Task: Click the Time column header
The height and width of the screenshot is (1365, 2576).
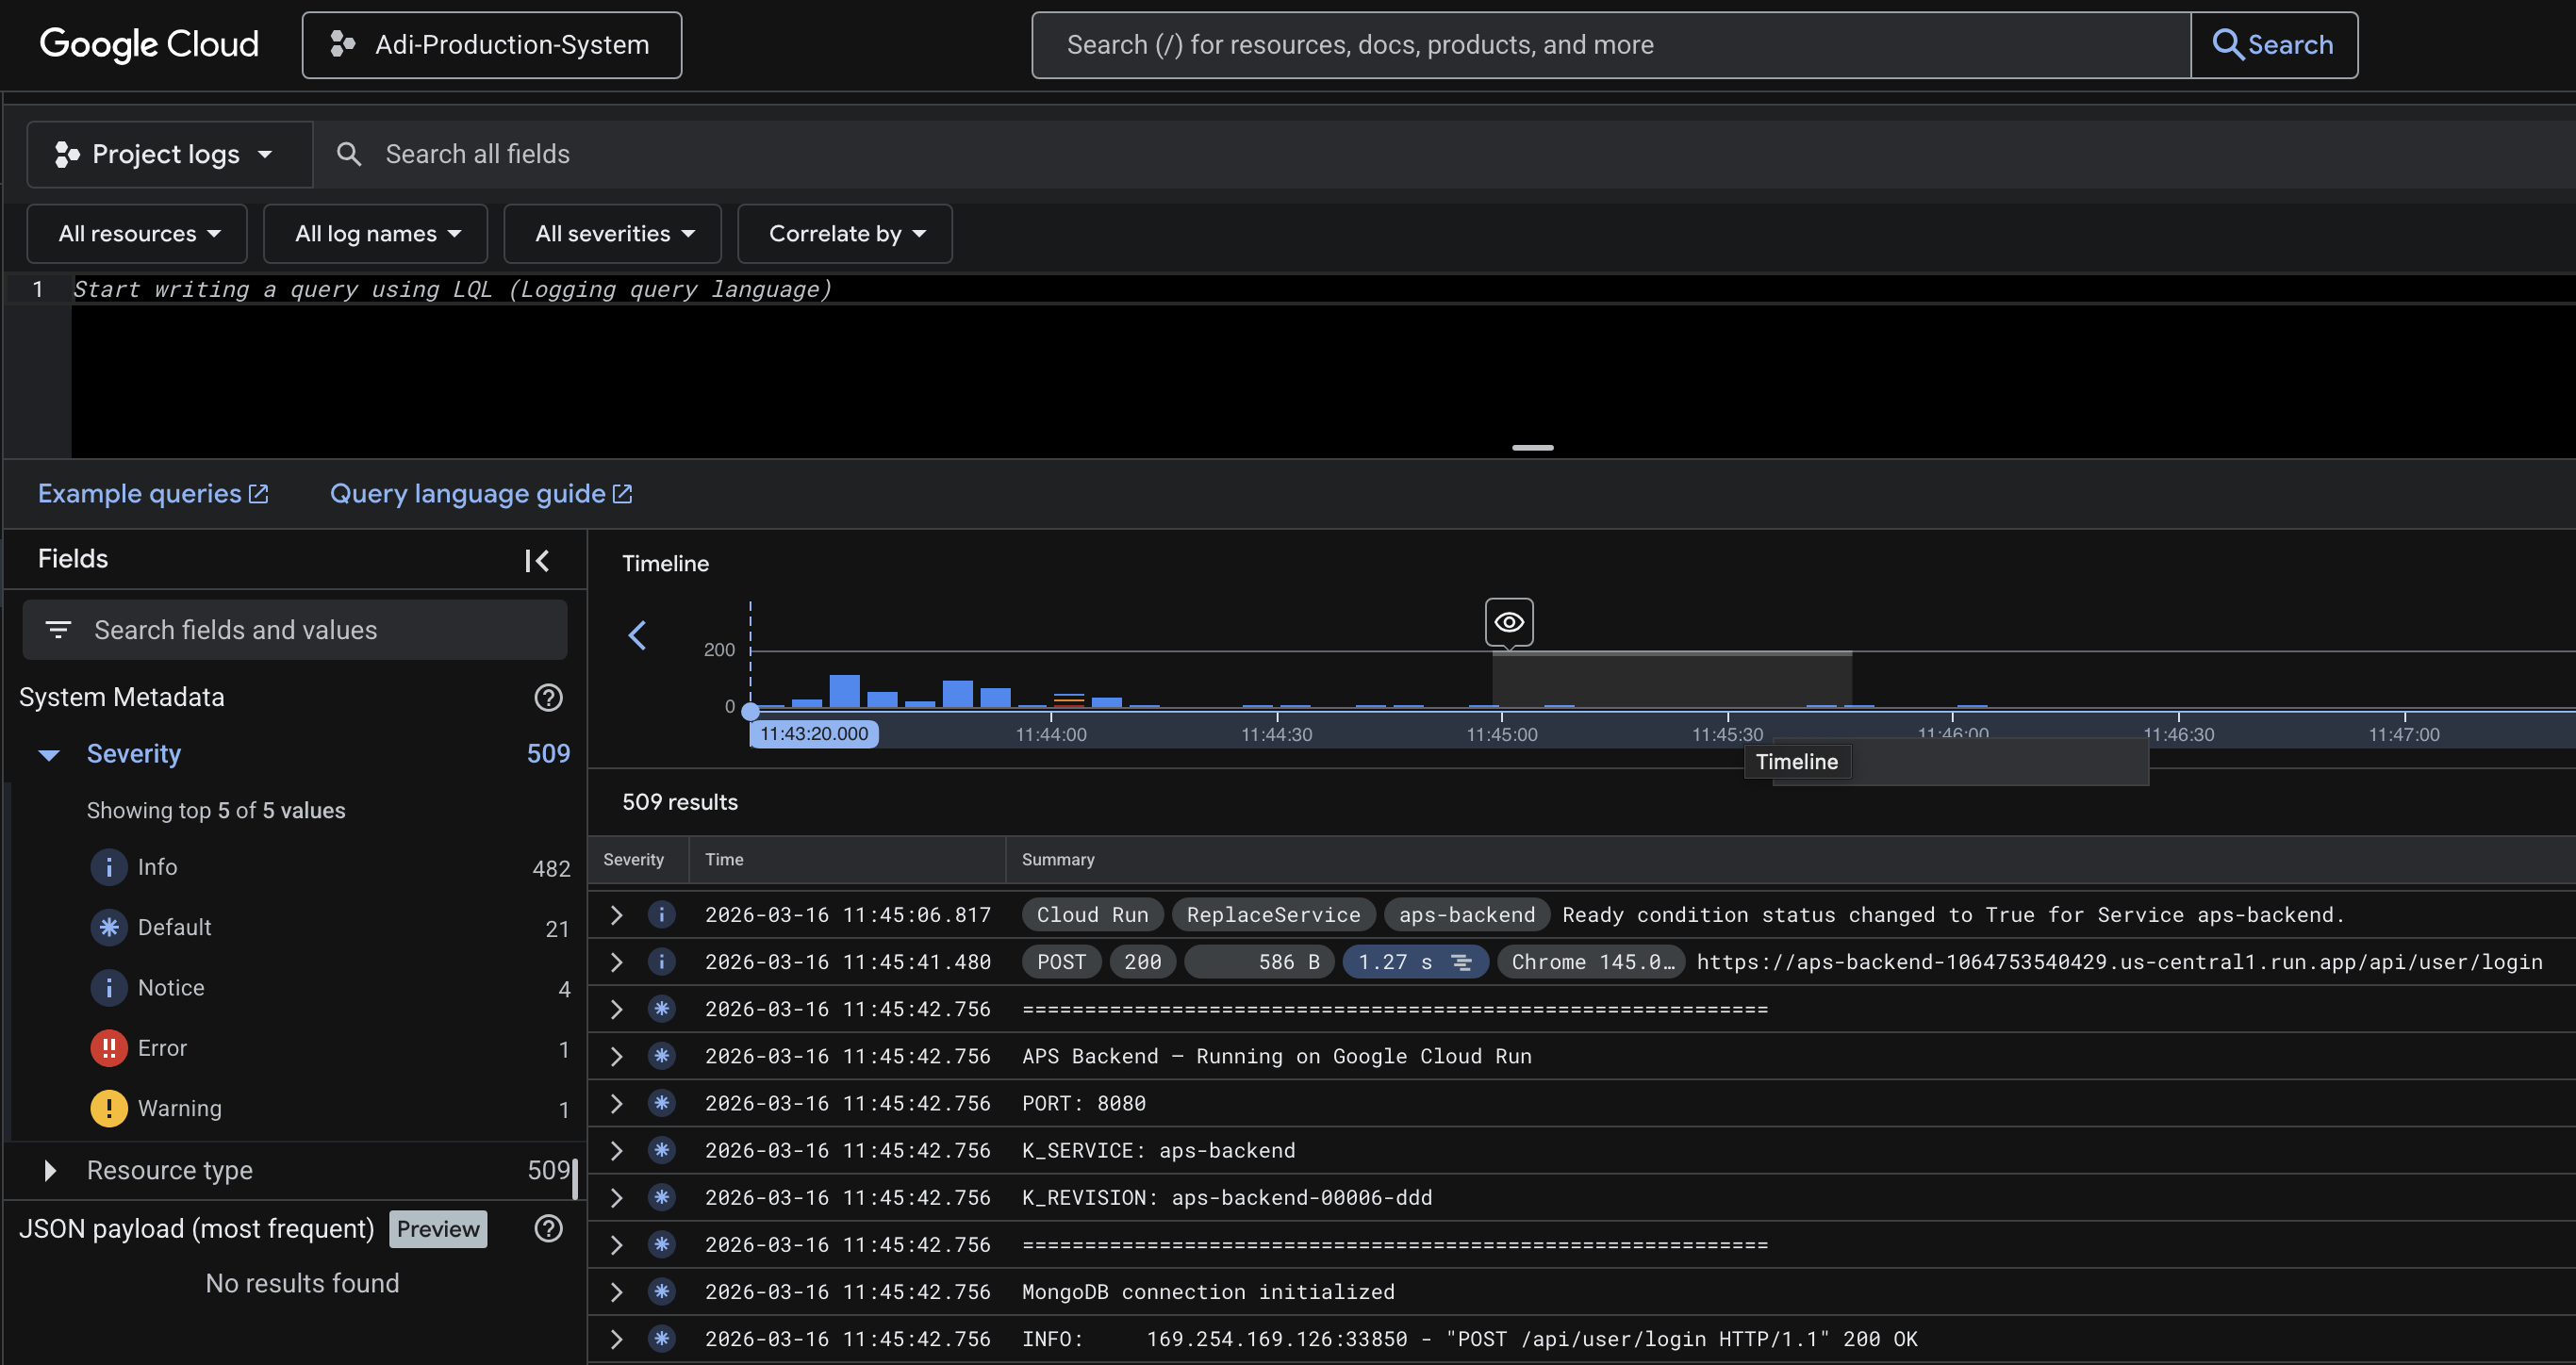Action: (724, 860)
